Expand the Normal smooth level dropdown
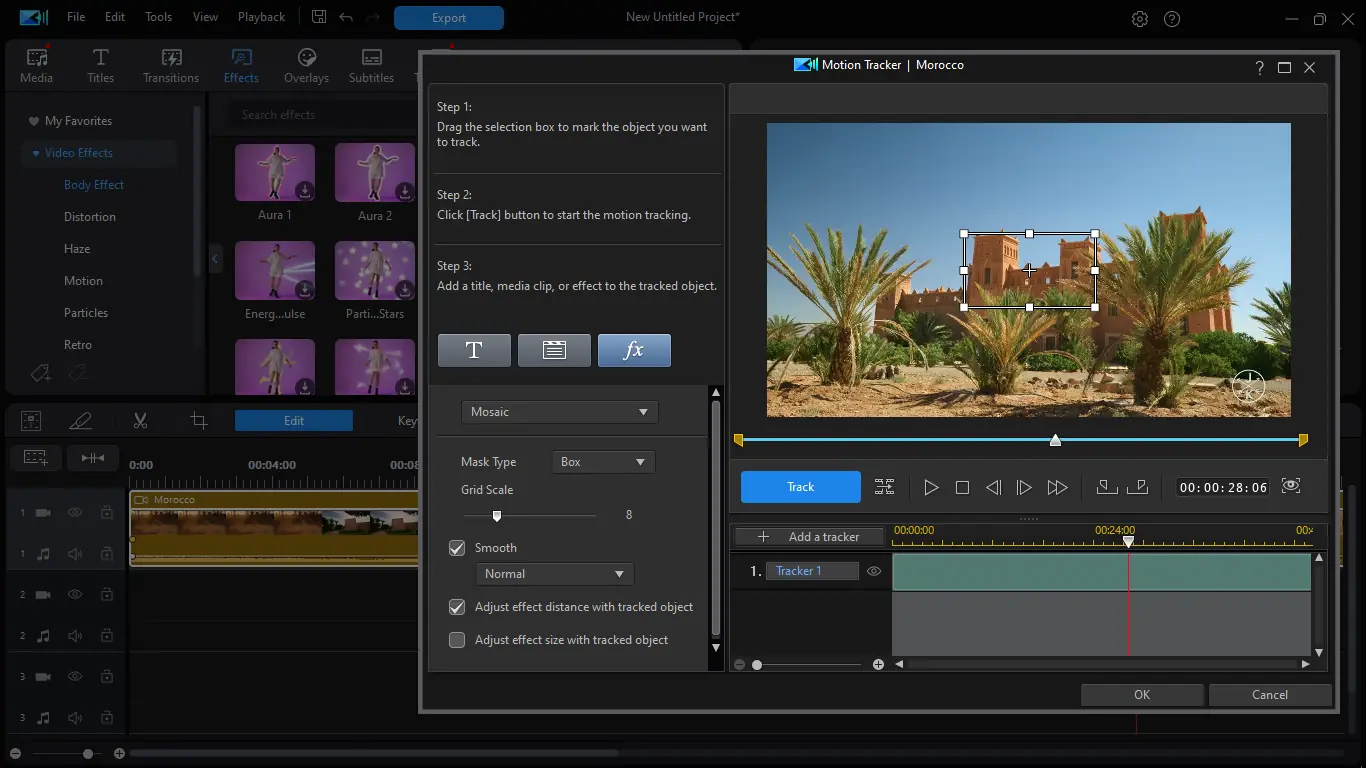Image resolution: width=1366 pixels, height=768 pixels. click(x=554, y=574)
